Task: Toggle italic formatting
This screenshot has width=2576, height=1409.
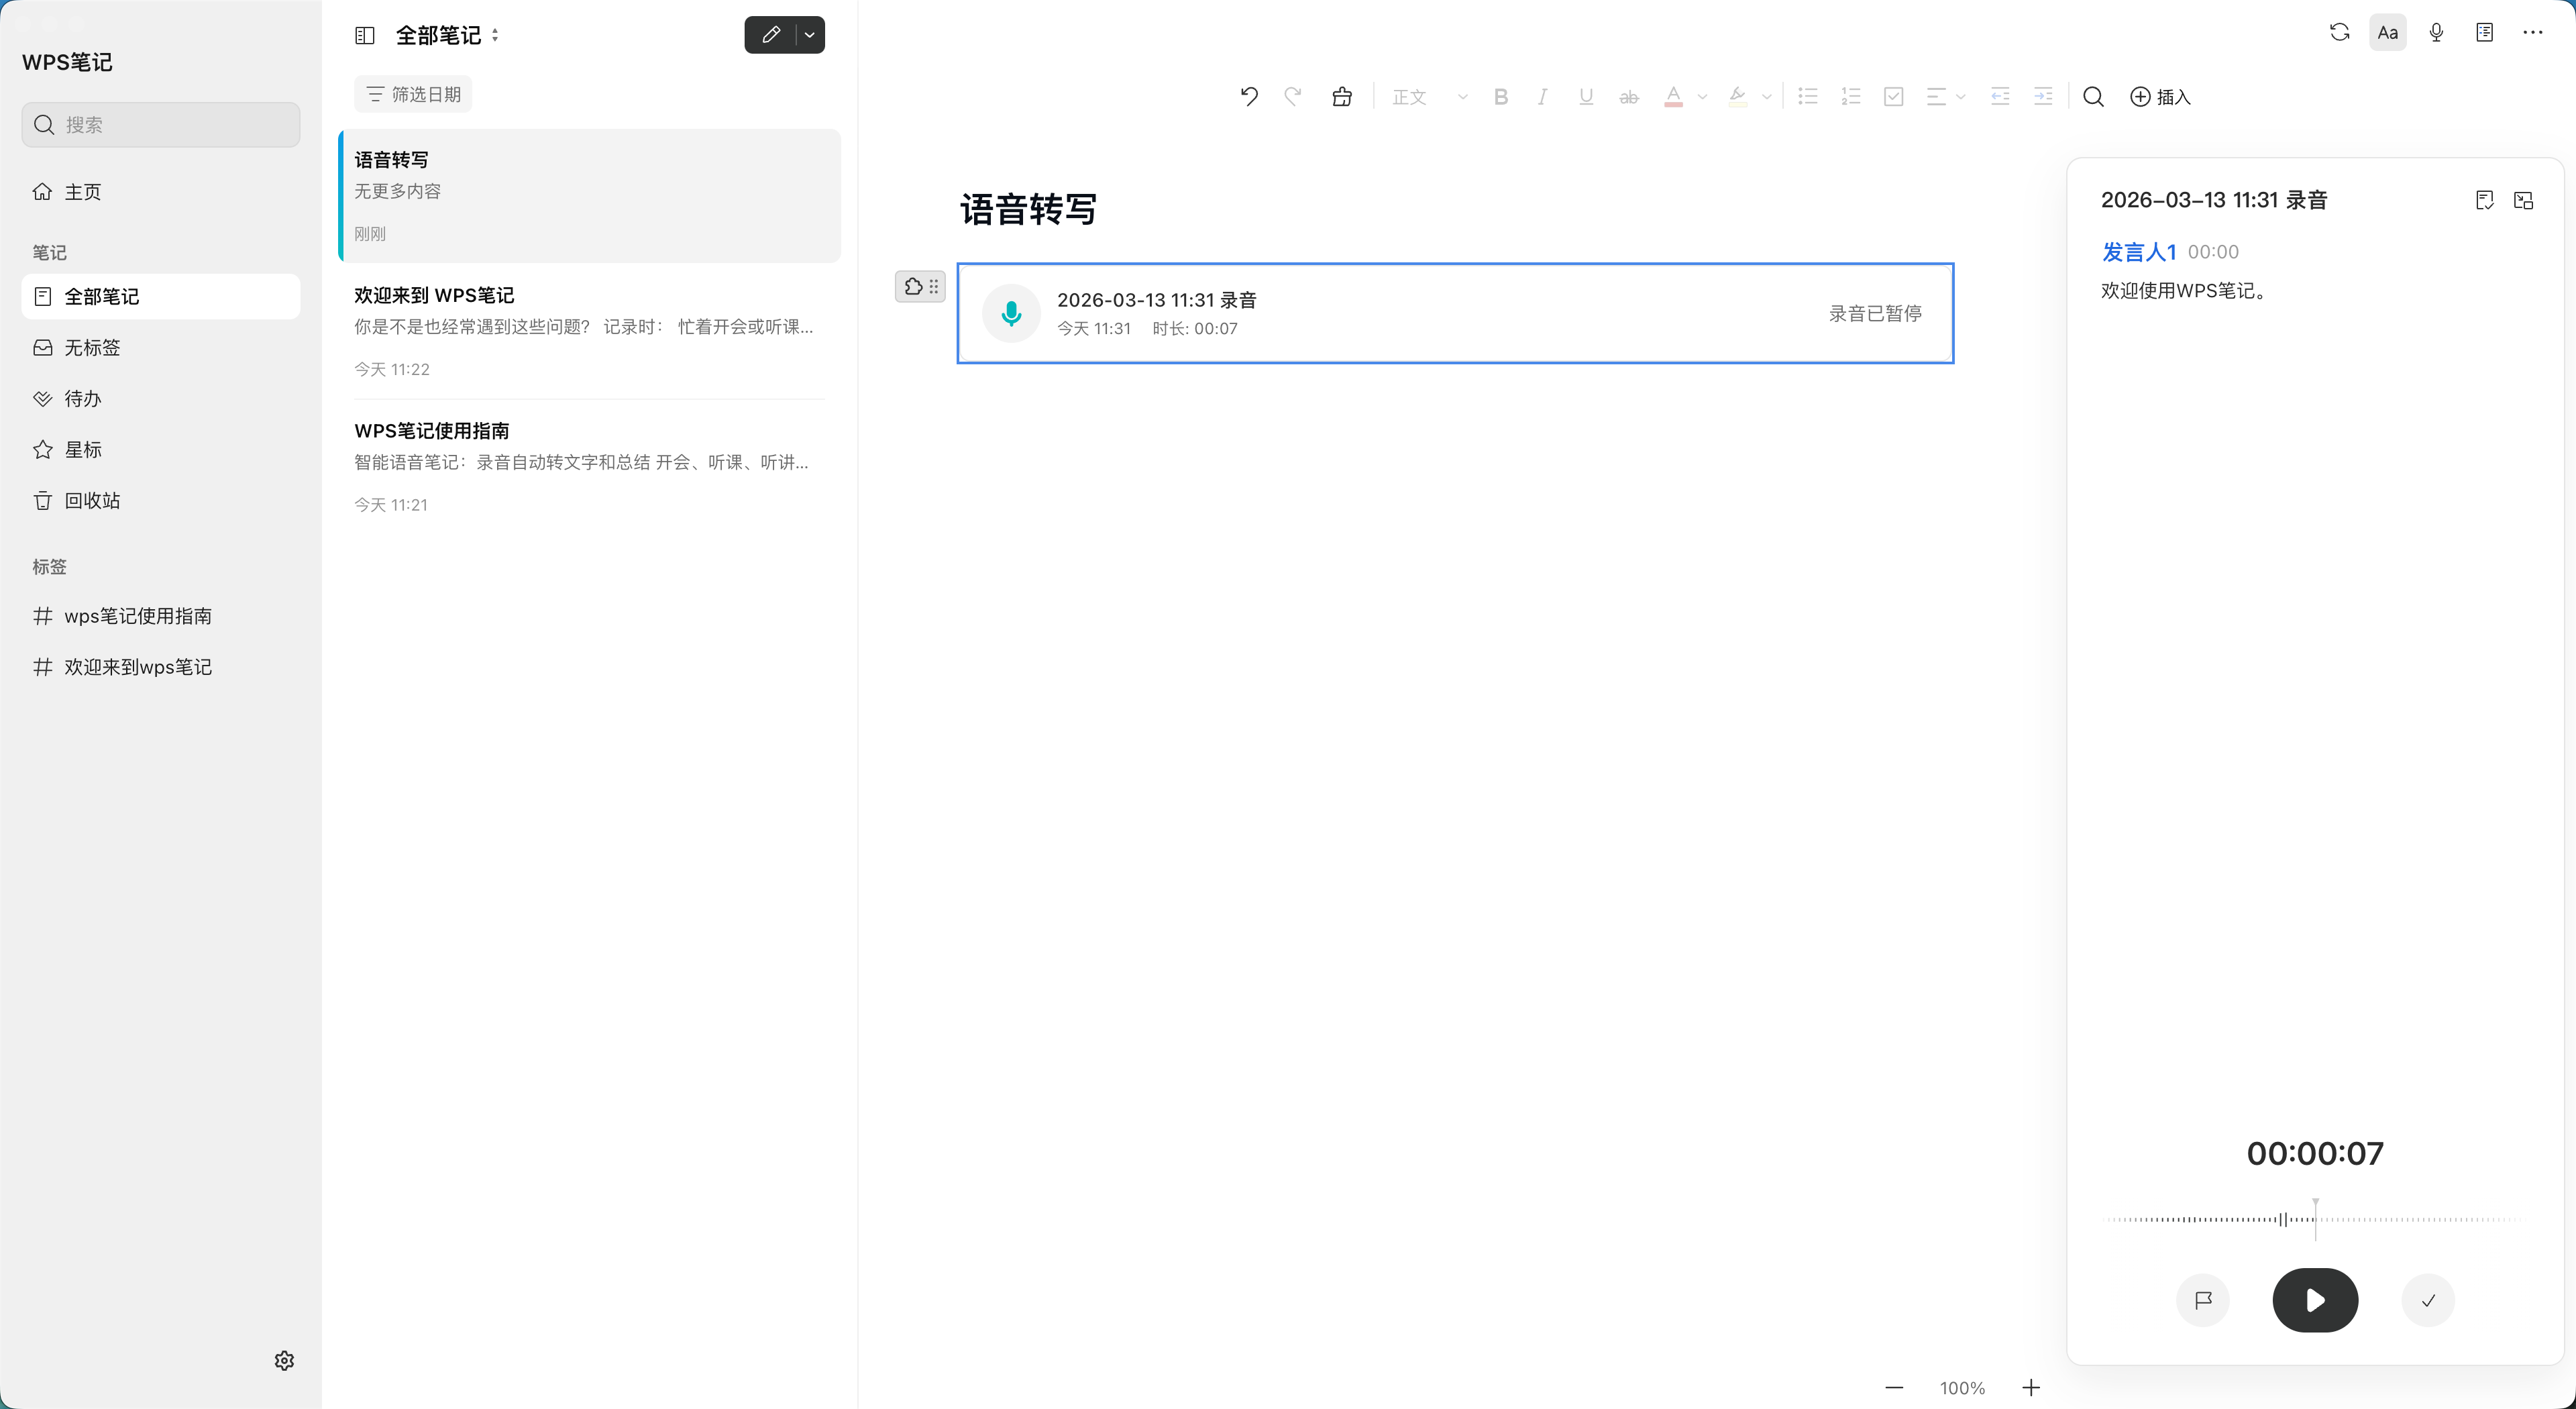Action: point(1542,97)
